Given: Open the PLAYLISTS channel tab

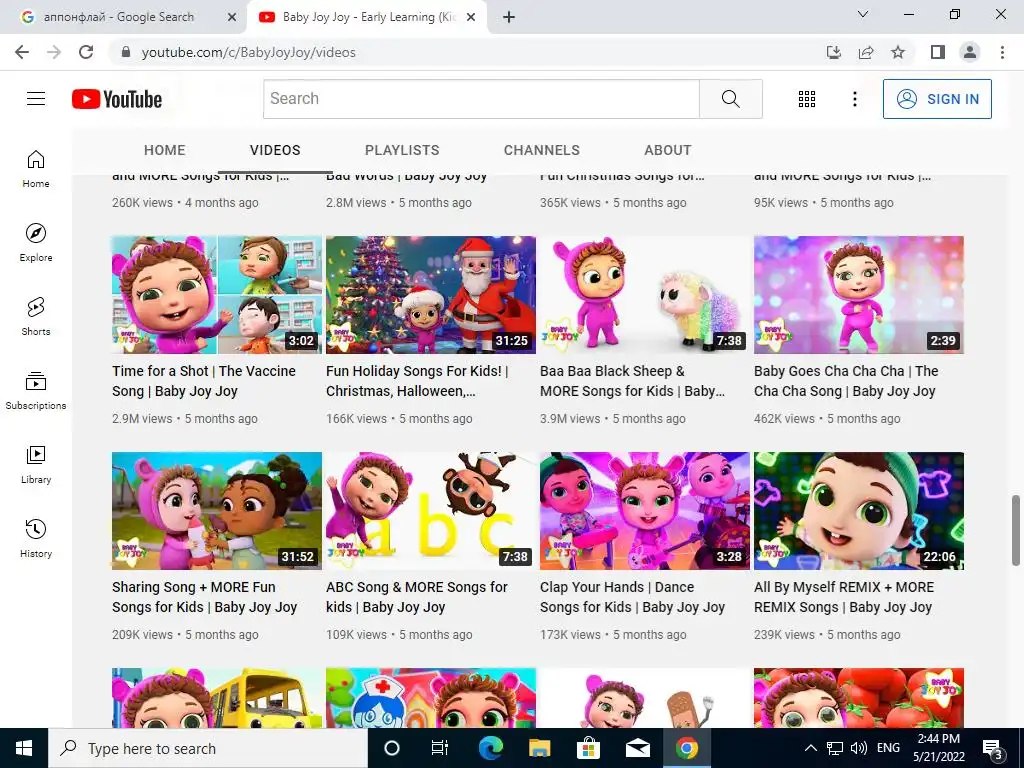Looking at the screenshot, I should click(402, 150).
